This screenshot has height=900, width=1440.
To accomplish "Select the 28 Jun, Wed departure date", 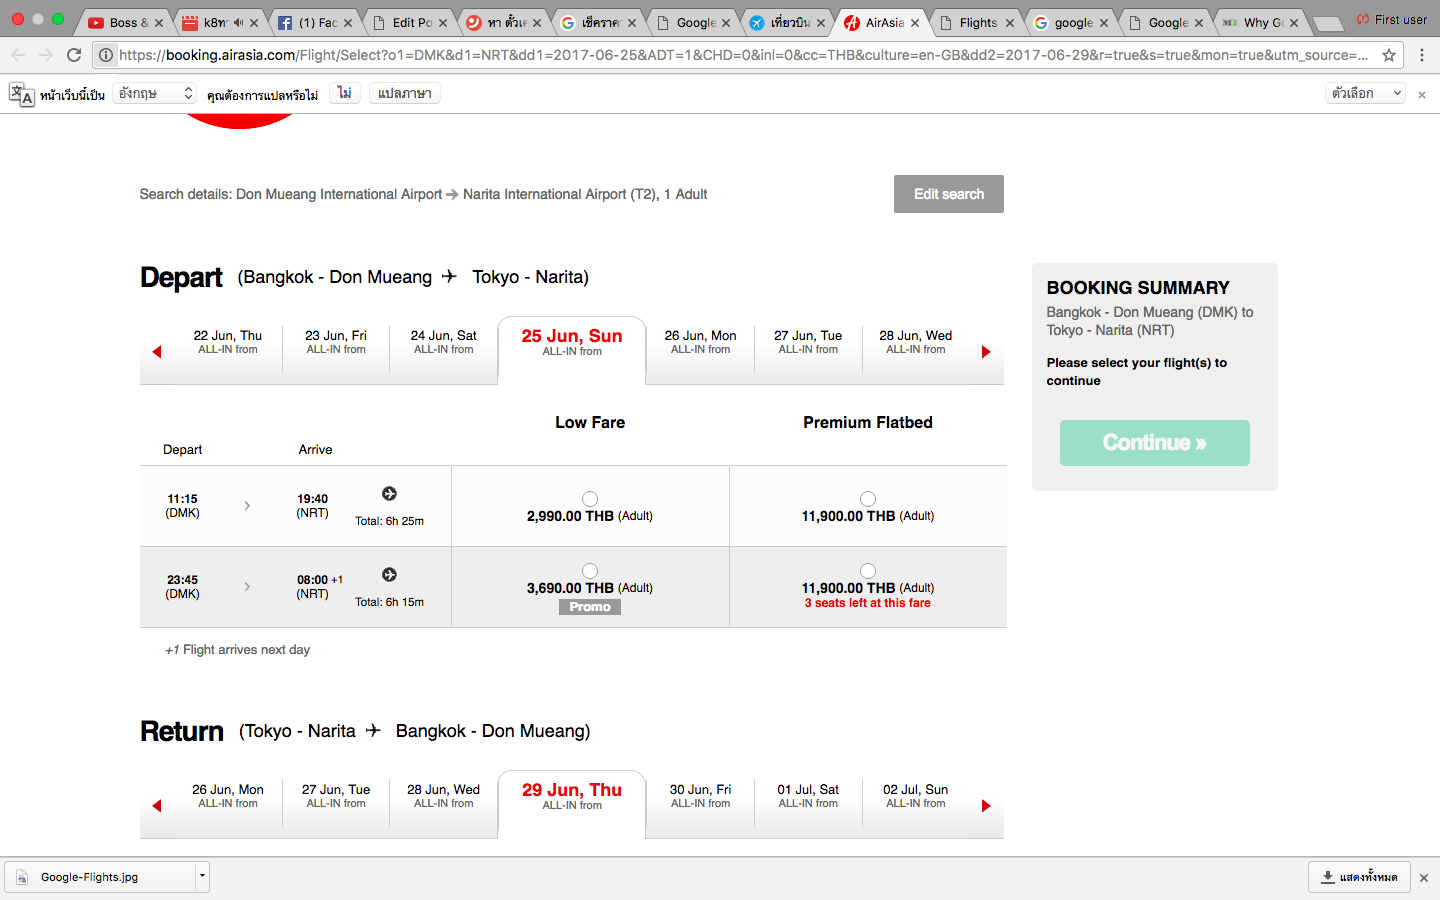I will [x=916, y=342].
